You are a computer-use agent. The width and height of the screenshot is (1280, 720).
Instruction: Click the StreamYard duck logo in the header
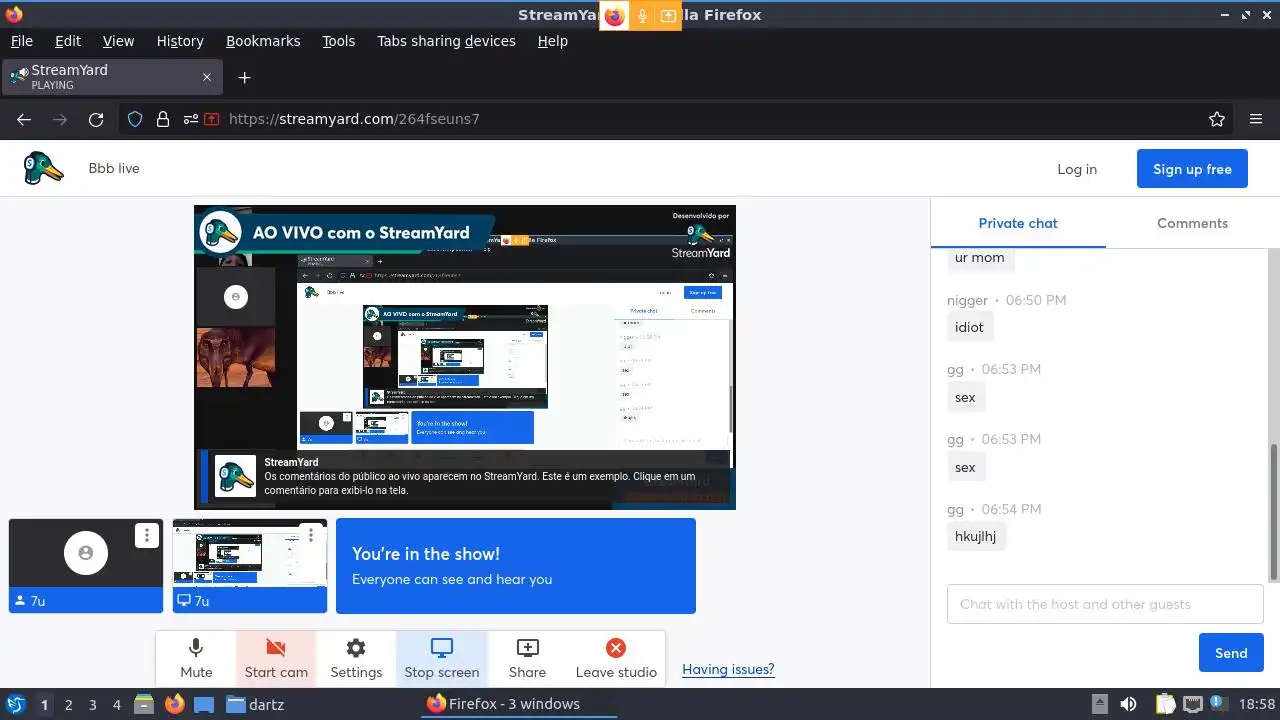[x=43, y=168]
